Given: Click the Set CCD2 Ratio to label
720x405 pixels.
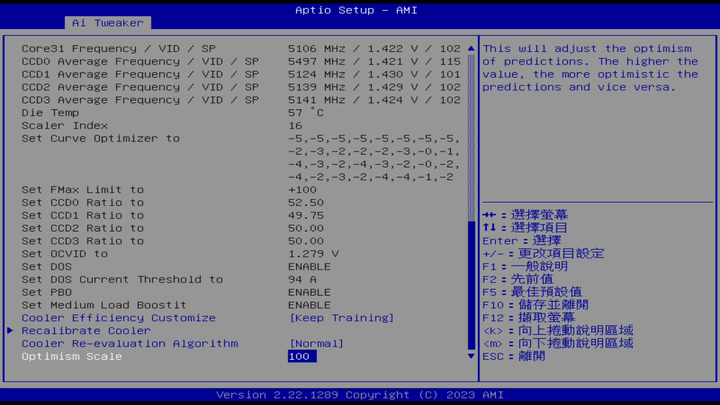Looking at the screenshot, I should [x=83, y=228].
